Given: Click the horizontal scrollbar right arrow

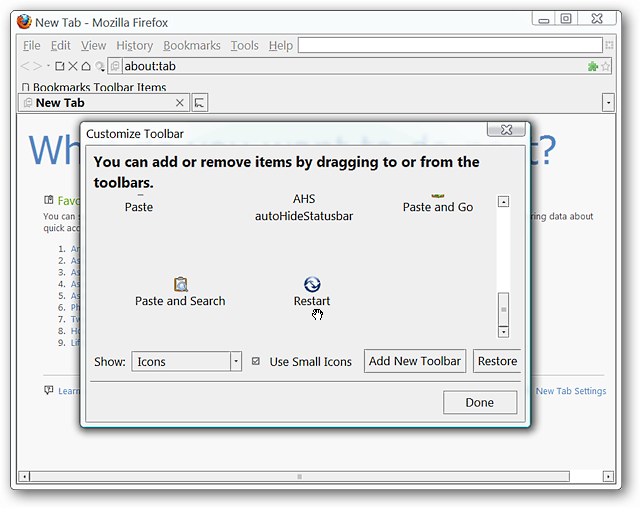Looking at the screenshot, I should tap(608, 476).
